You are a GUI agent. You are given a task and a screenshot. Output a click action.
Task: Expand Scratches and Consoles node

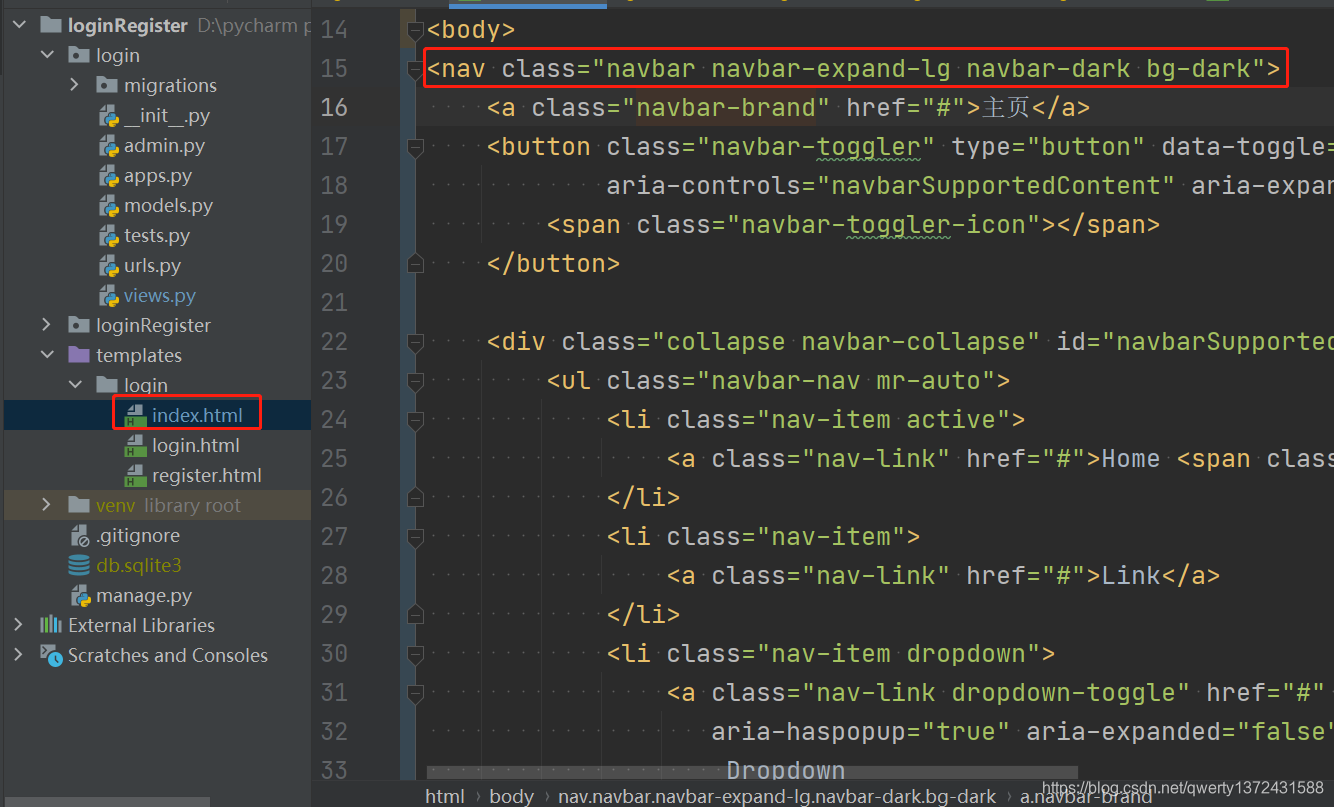(19, 655)
